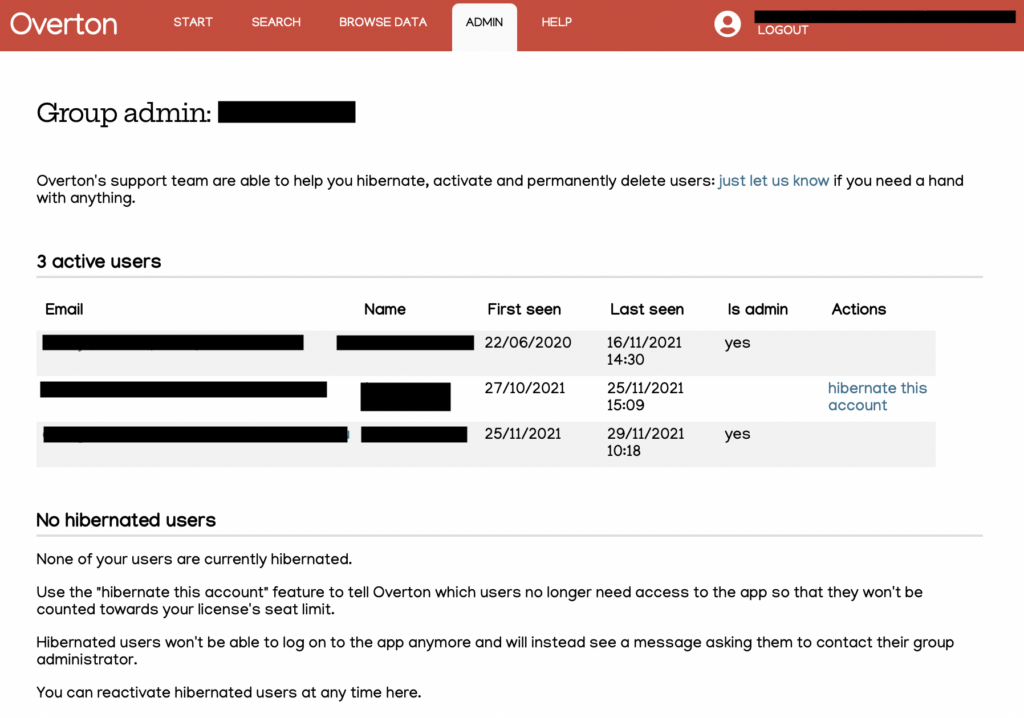Click the Actions column header

point(858,309)
